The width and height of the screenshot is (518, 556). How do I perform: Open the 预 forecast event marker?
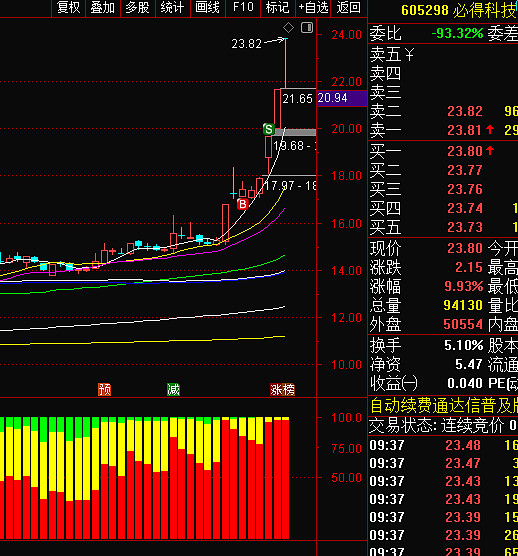105,389
